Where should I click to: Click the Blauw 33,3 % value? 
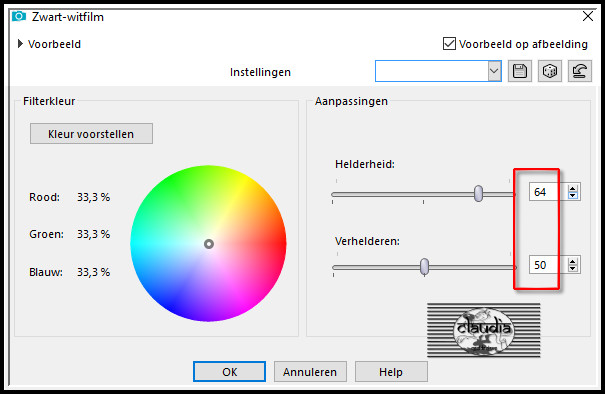tap(93, 272)
